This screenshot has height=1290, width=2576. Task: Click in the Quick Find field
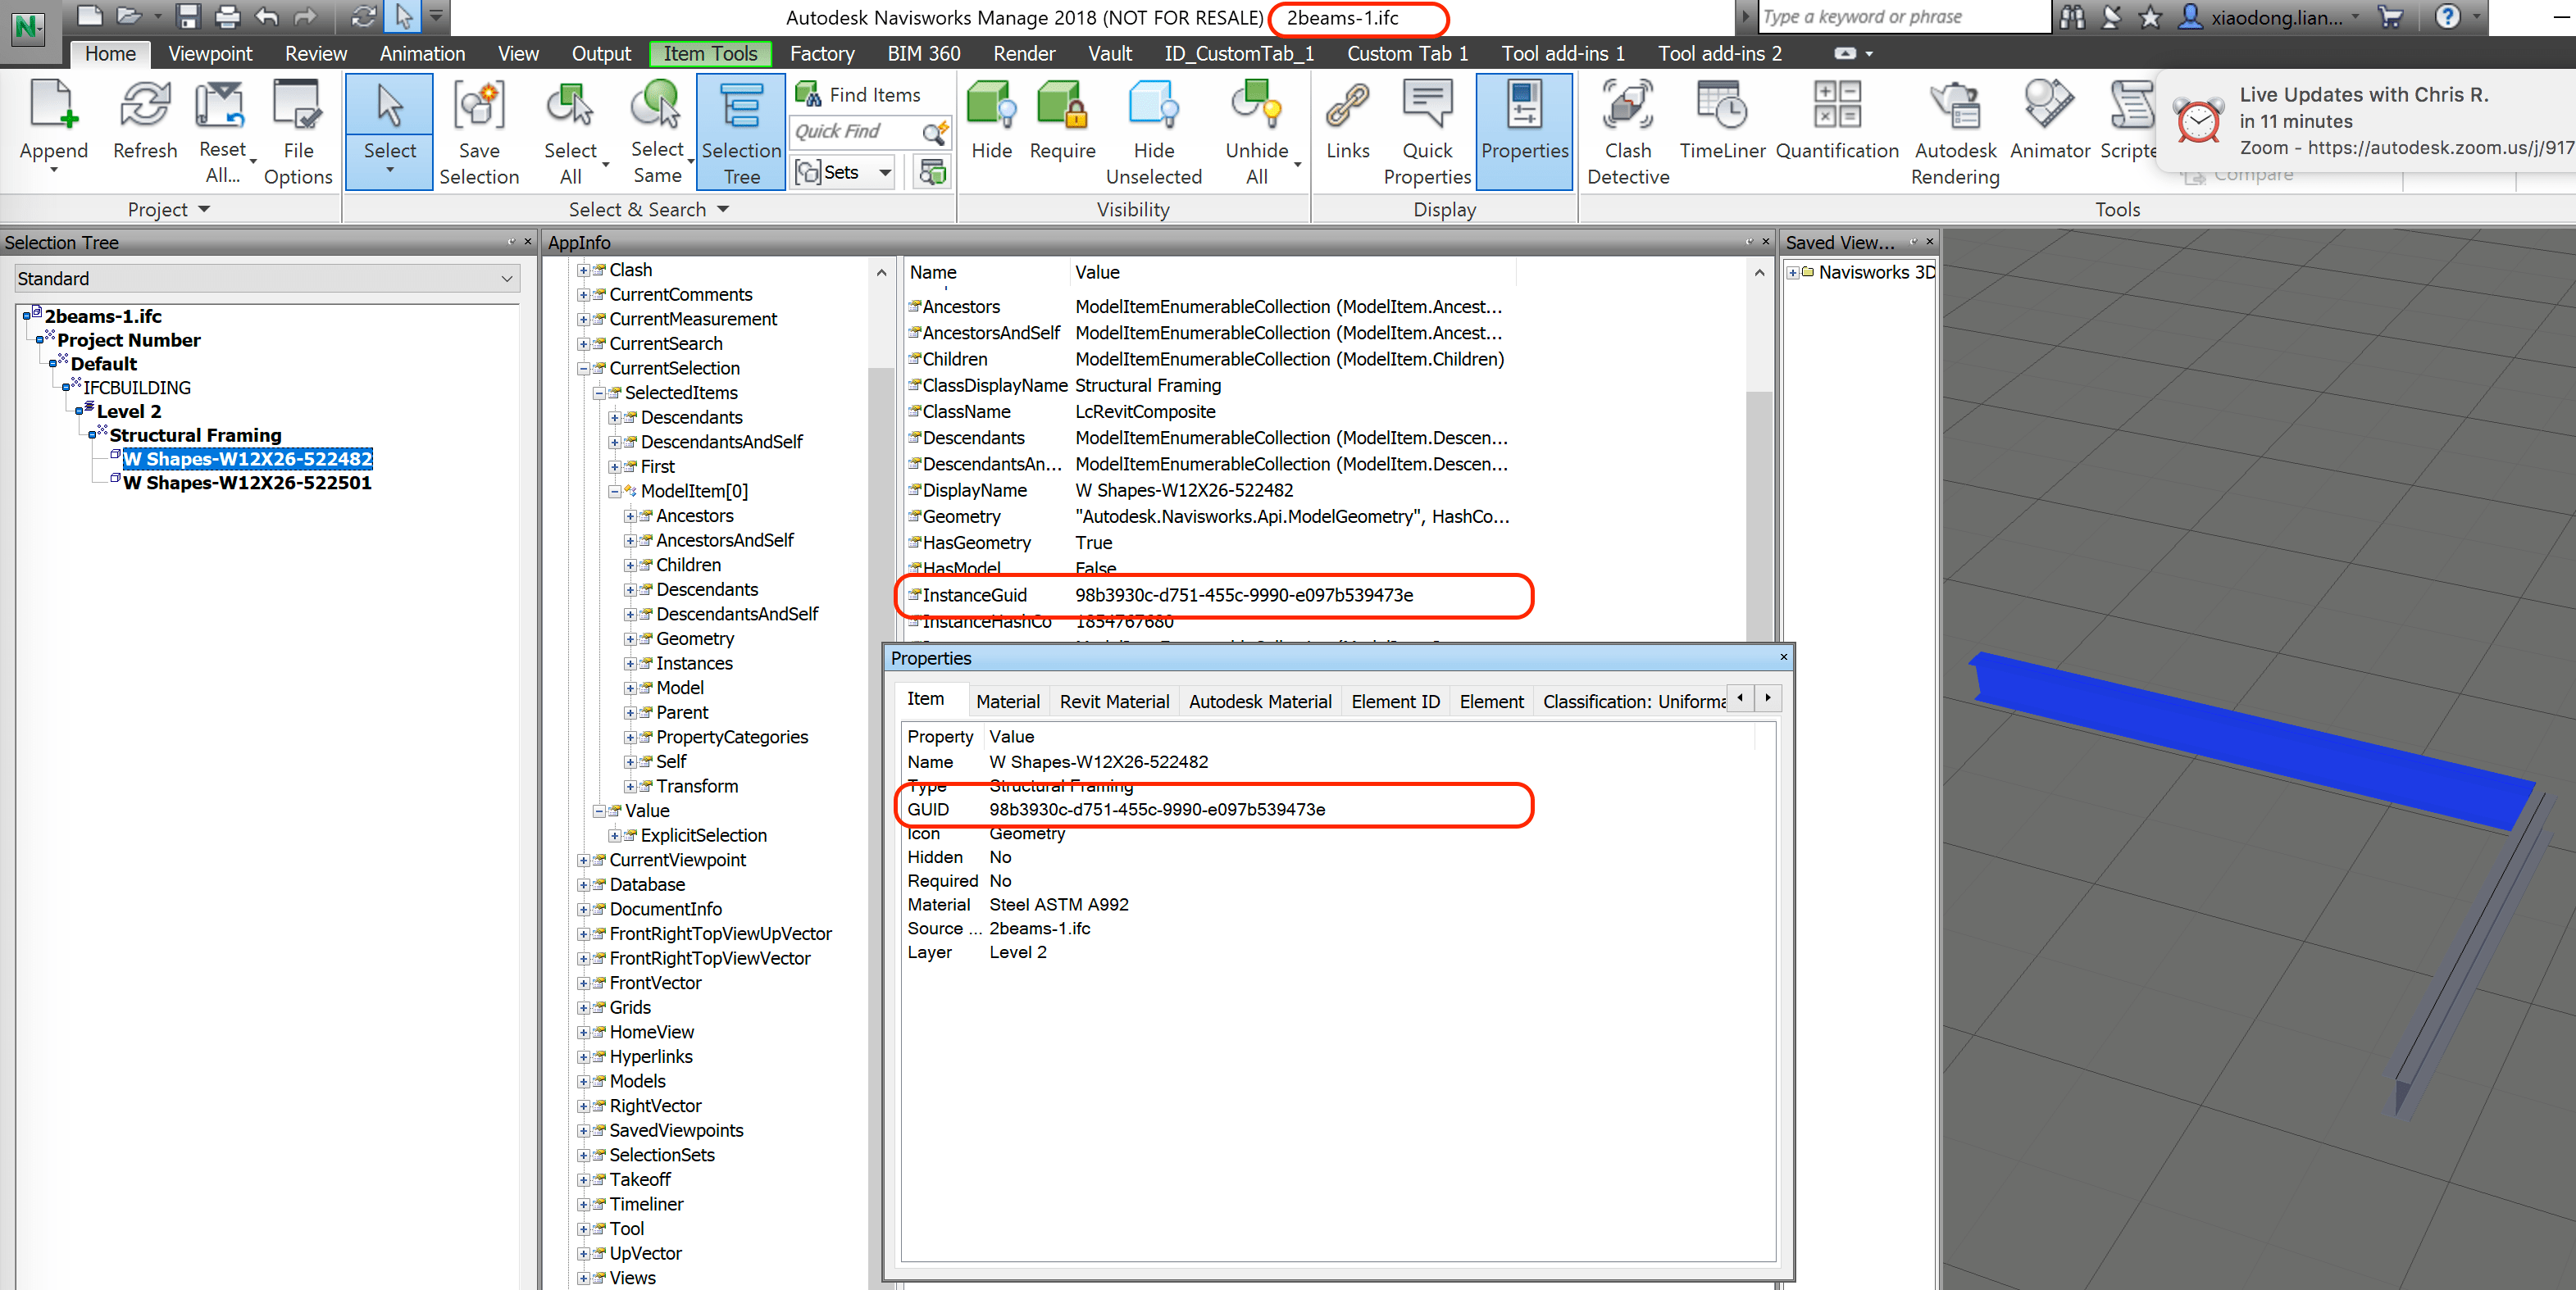coord(856,132)
